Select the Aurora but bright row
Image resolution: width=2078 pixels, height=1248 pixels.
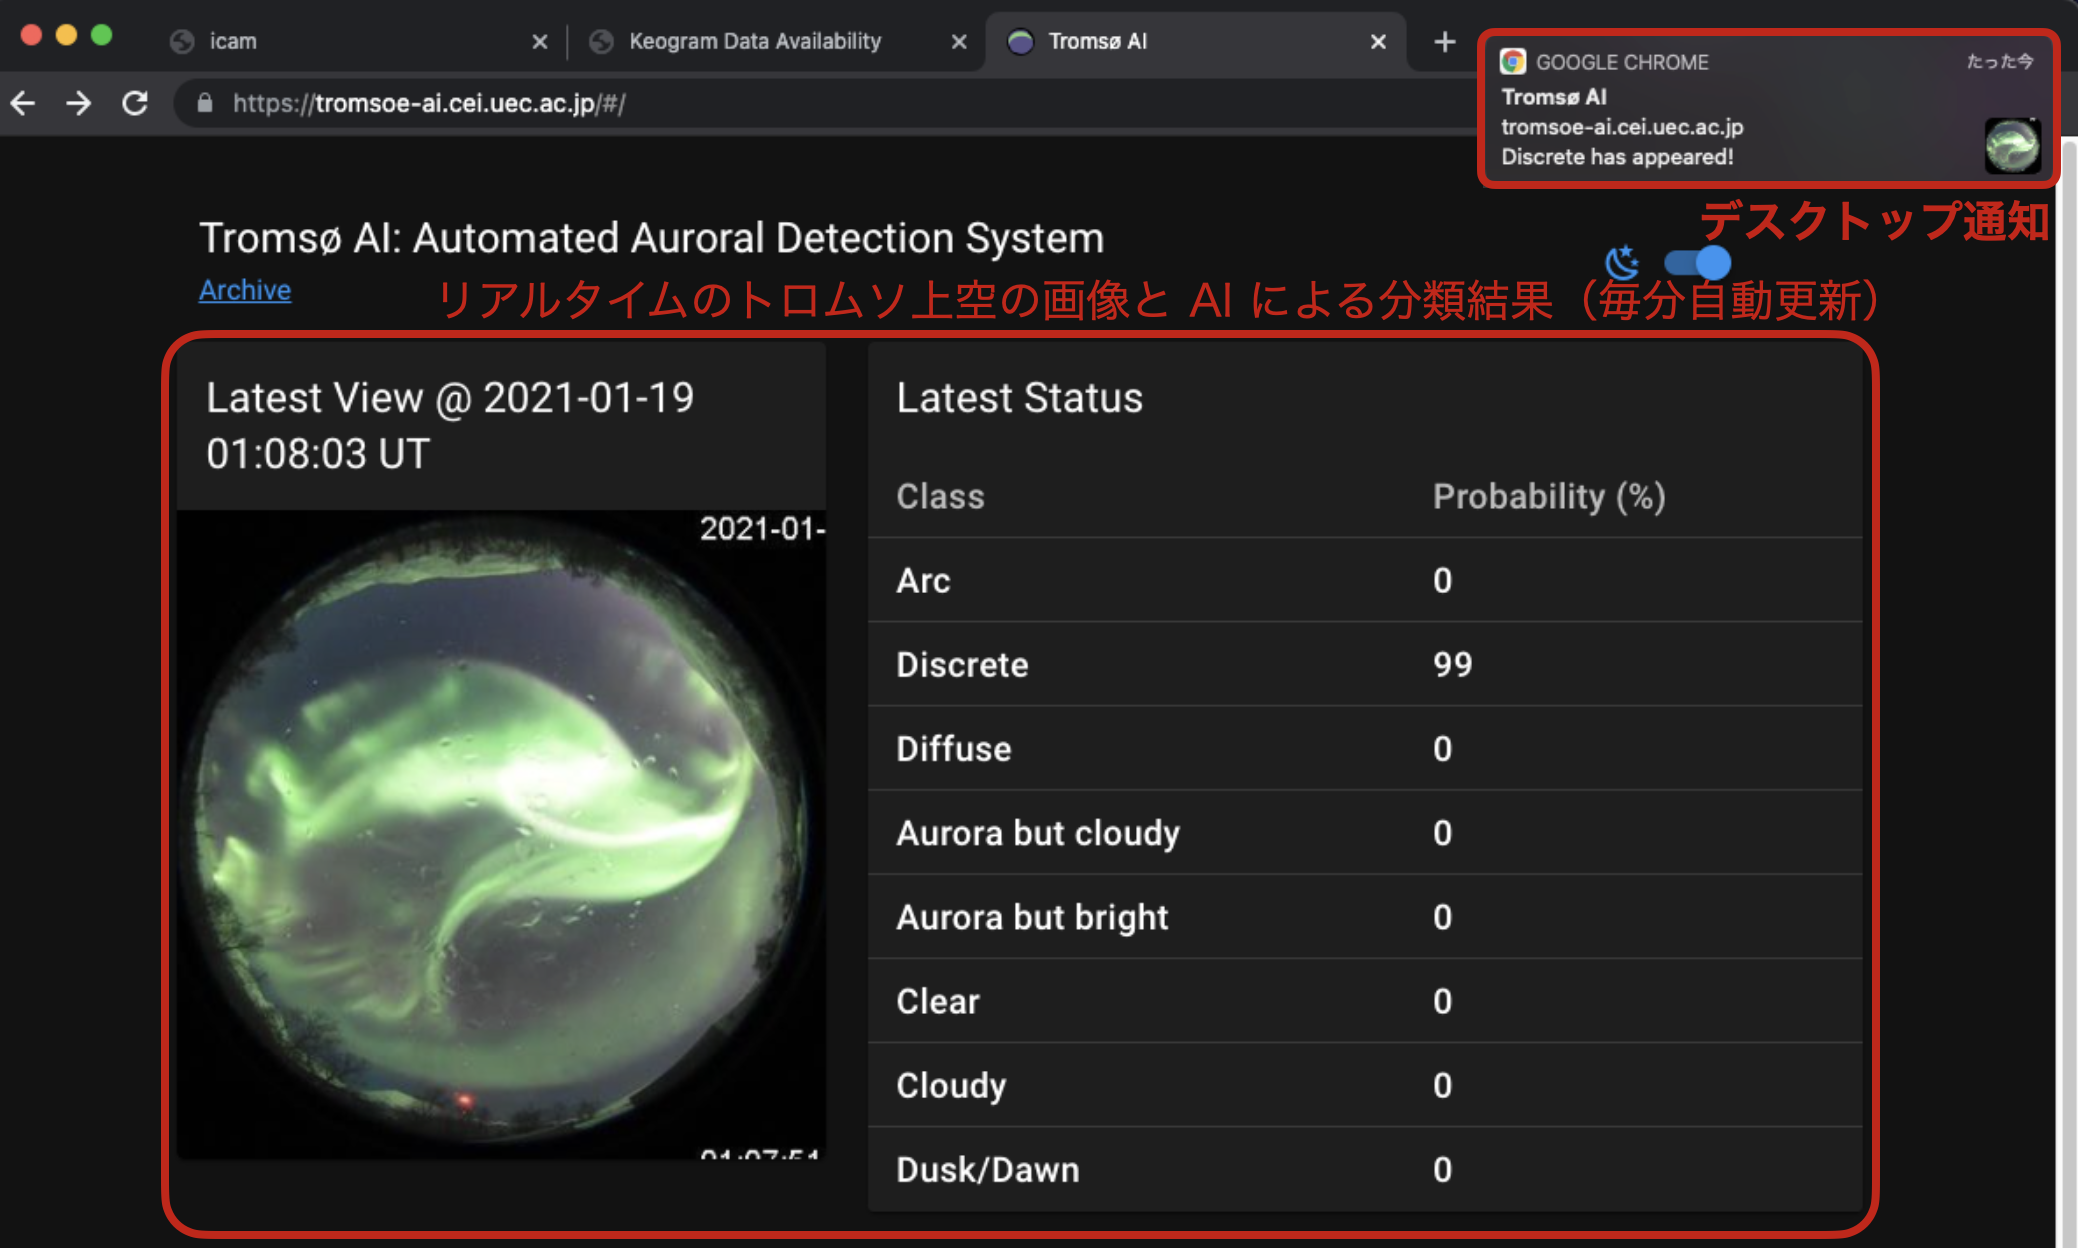[x=1365, y=917]
